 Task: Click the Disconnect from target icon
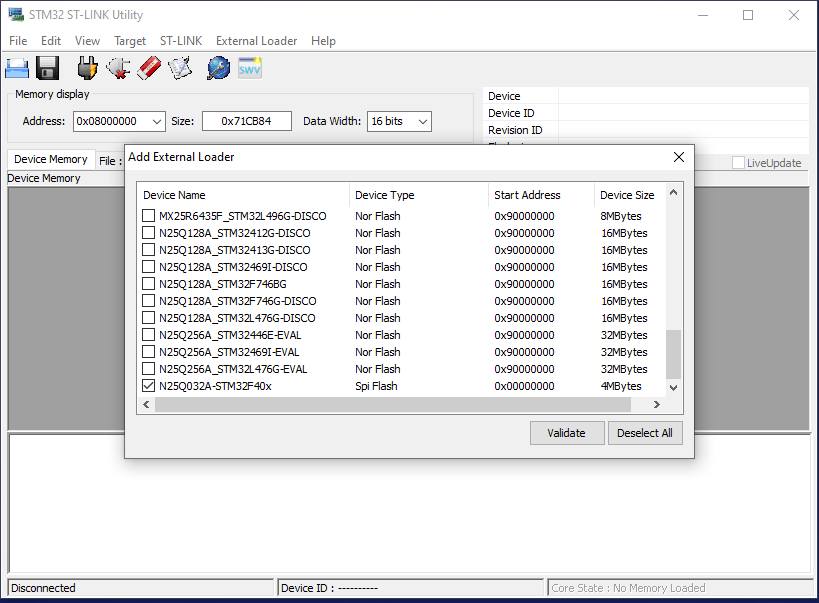119,68
